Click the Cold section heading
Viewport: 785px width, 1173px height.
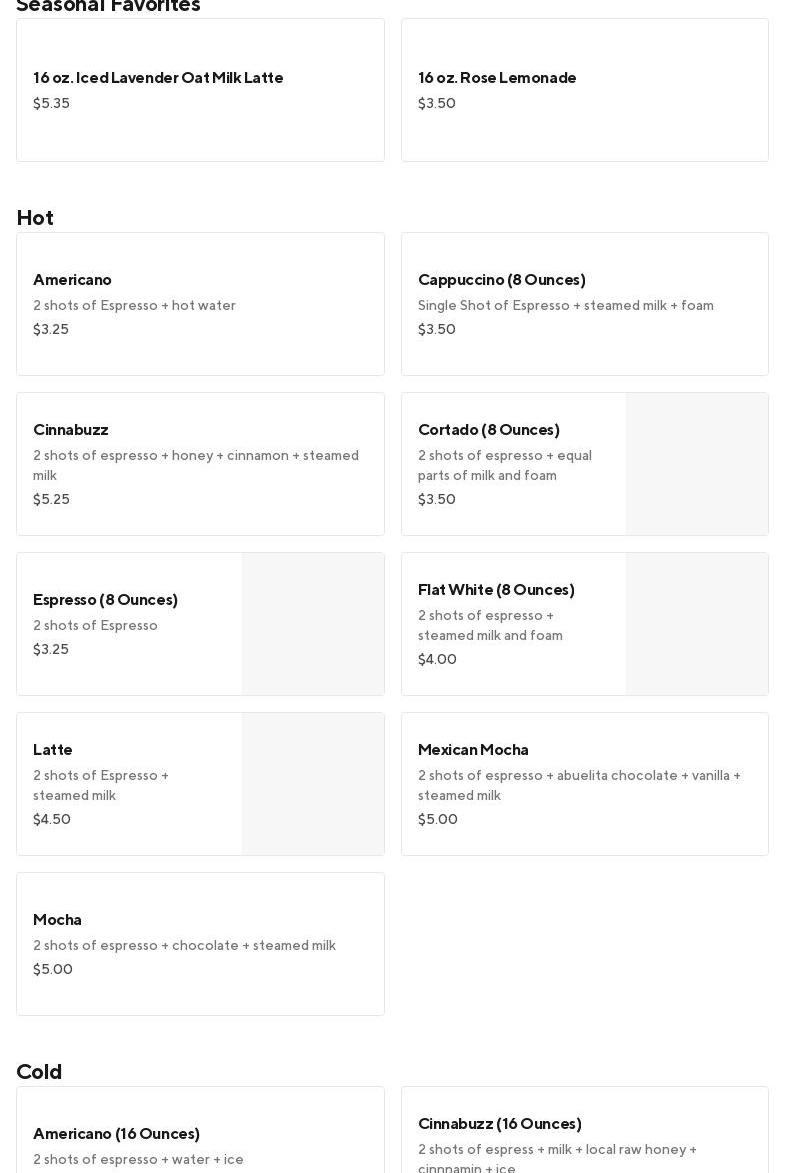pyautogui.click(x=39, y=1072)
